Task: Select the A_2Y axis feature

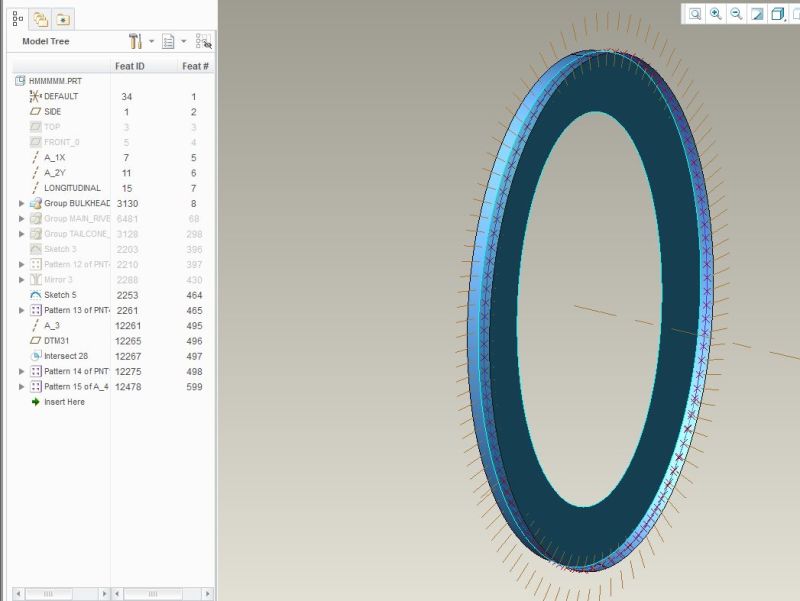Action: [x=55, y=172]
